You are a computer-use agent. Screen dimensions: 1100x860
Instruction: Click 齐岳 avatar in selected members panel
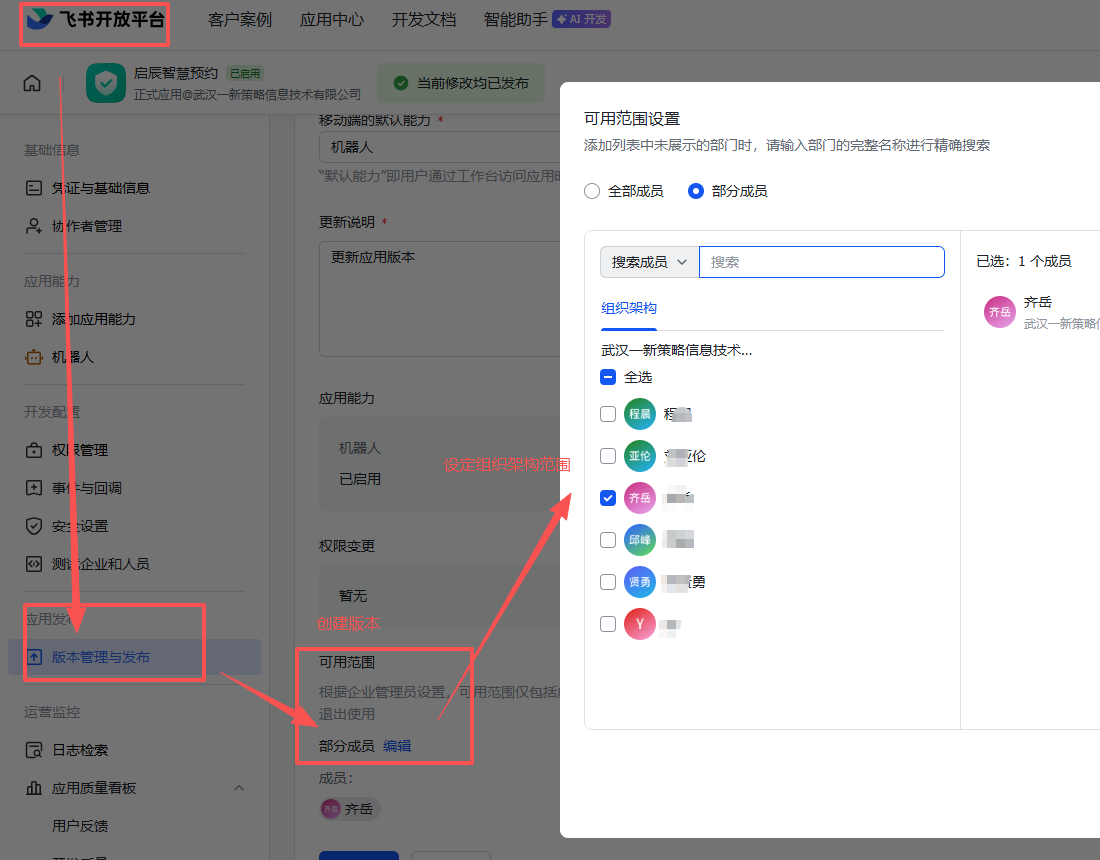pos(1000,312)
